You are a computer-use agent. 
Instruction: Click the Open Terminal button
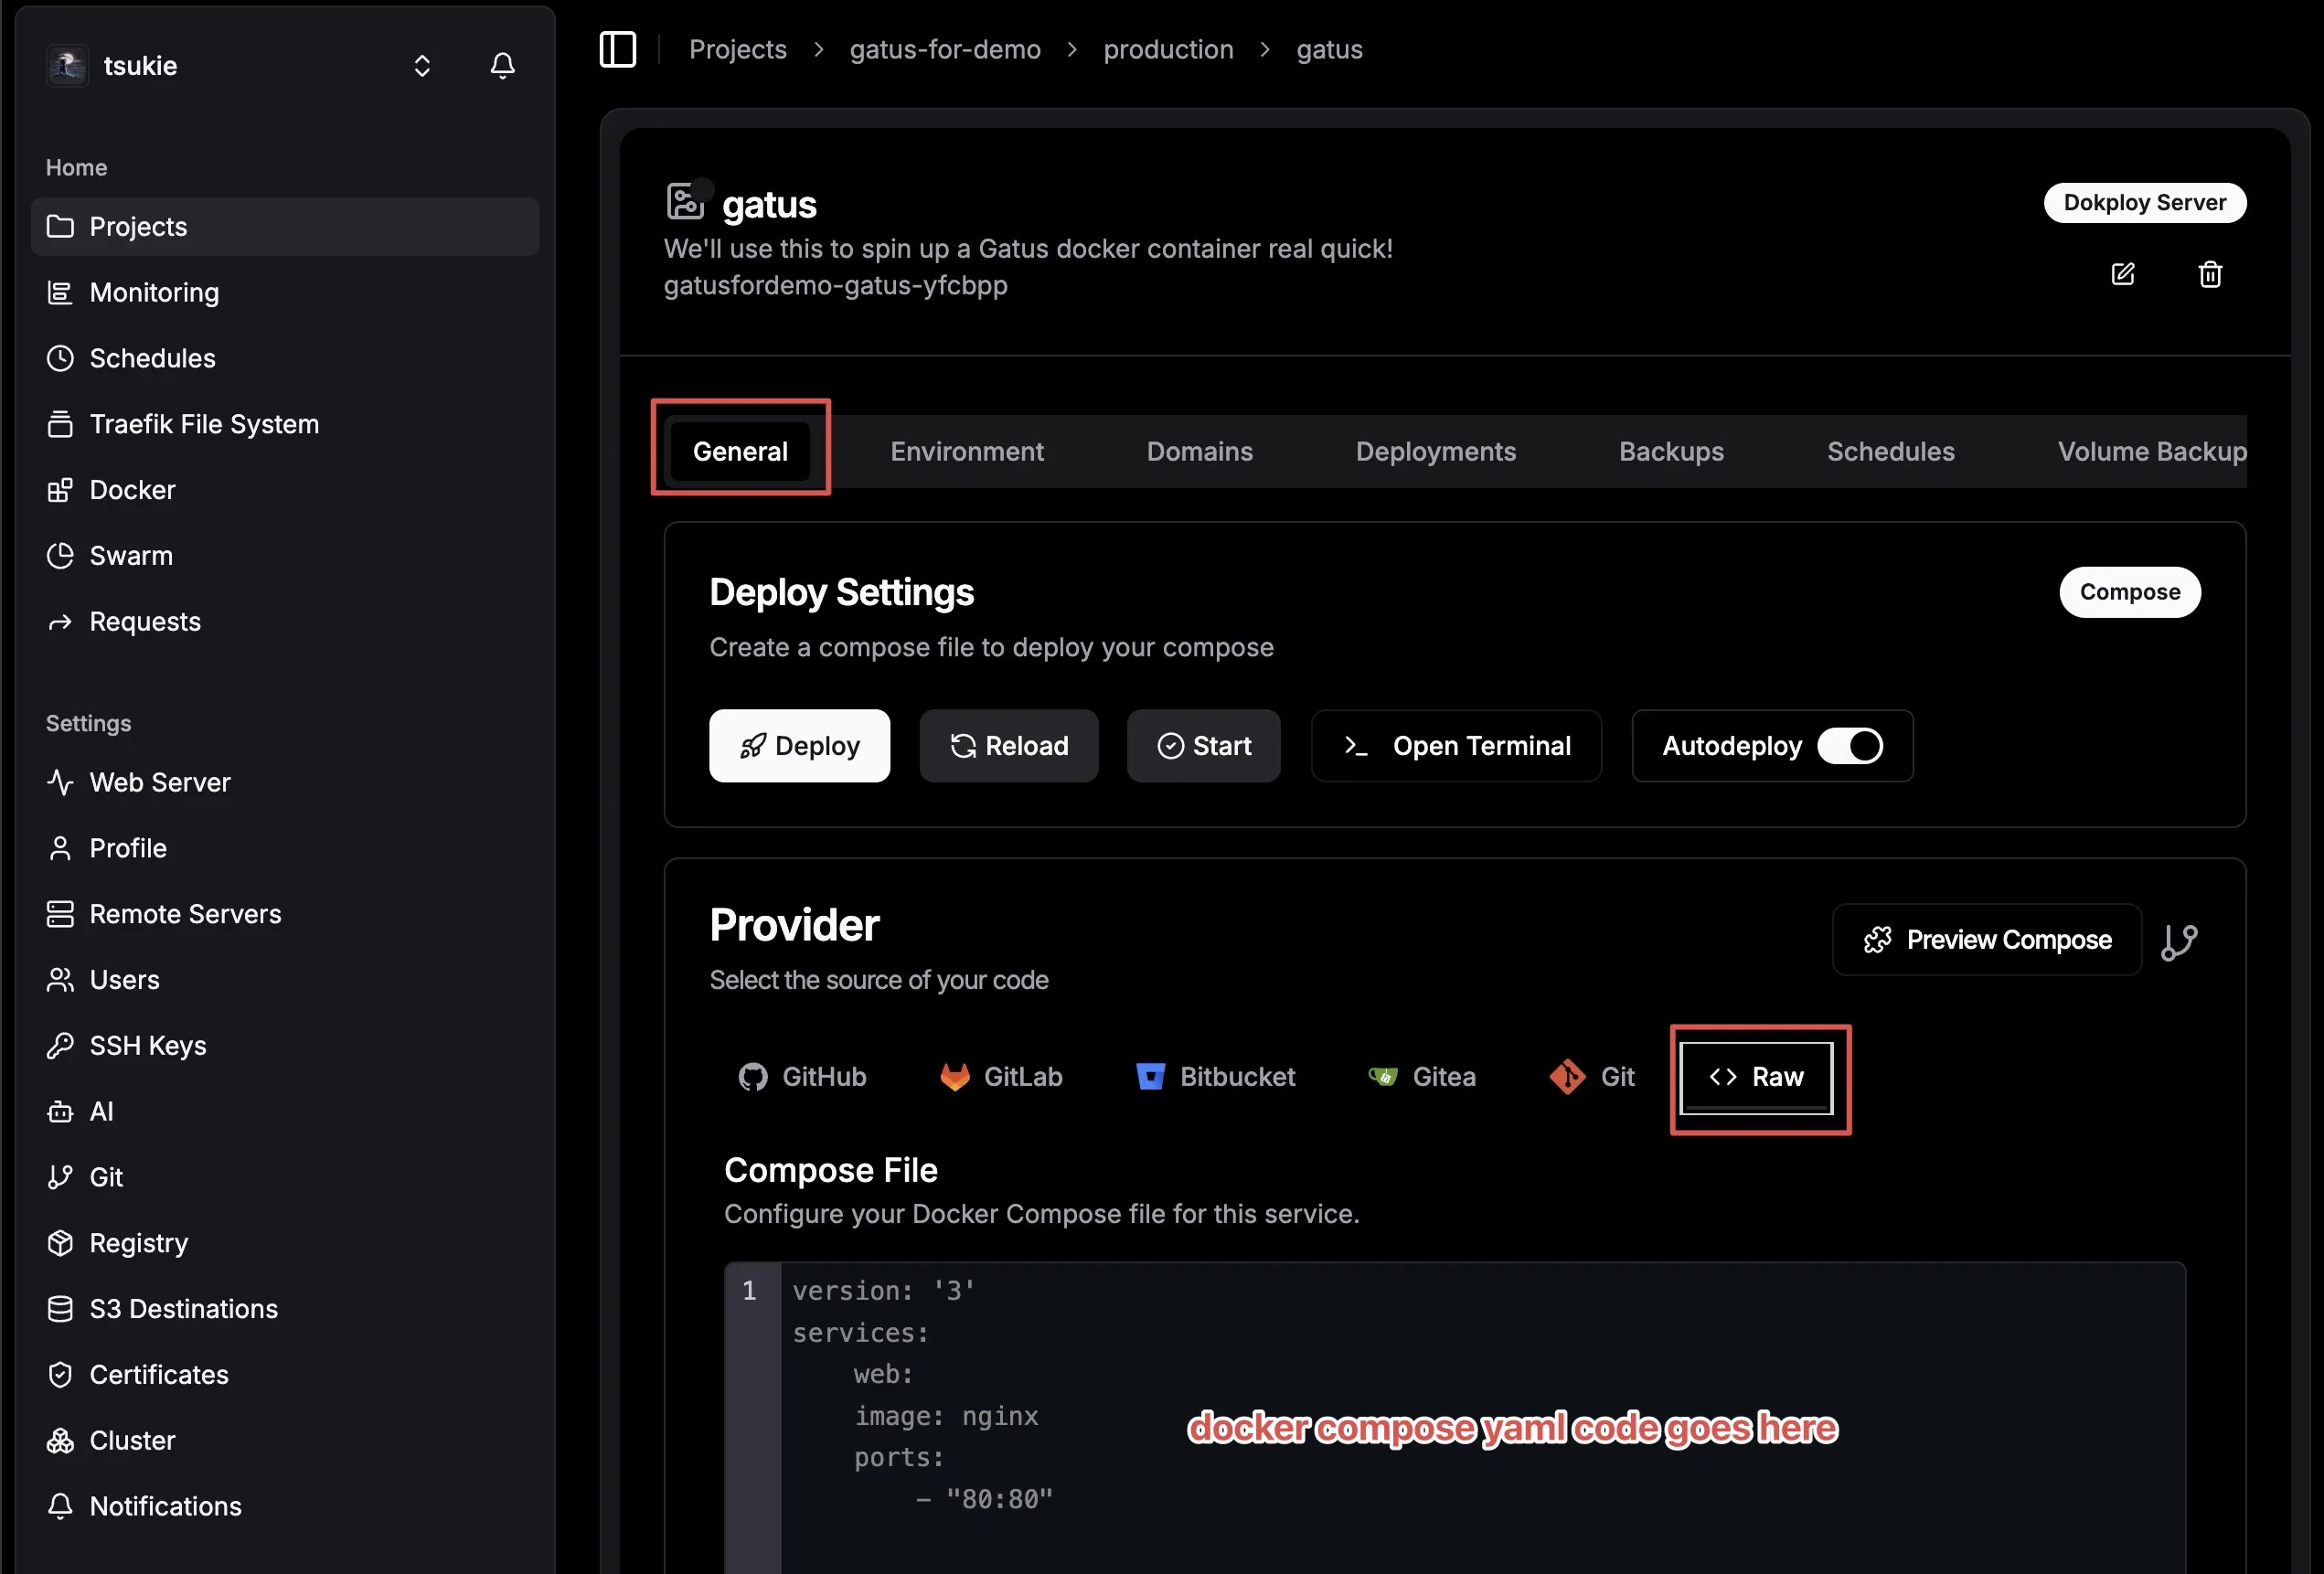tap(1456, 746)
